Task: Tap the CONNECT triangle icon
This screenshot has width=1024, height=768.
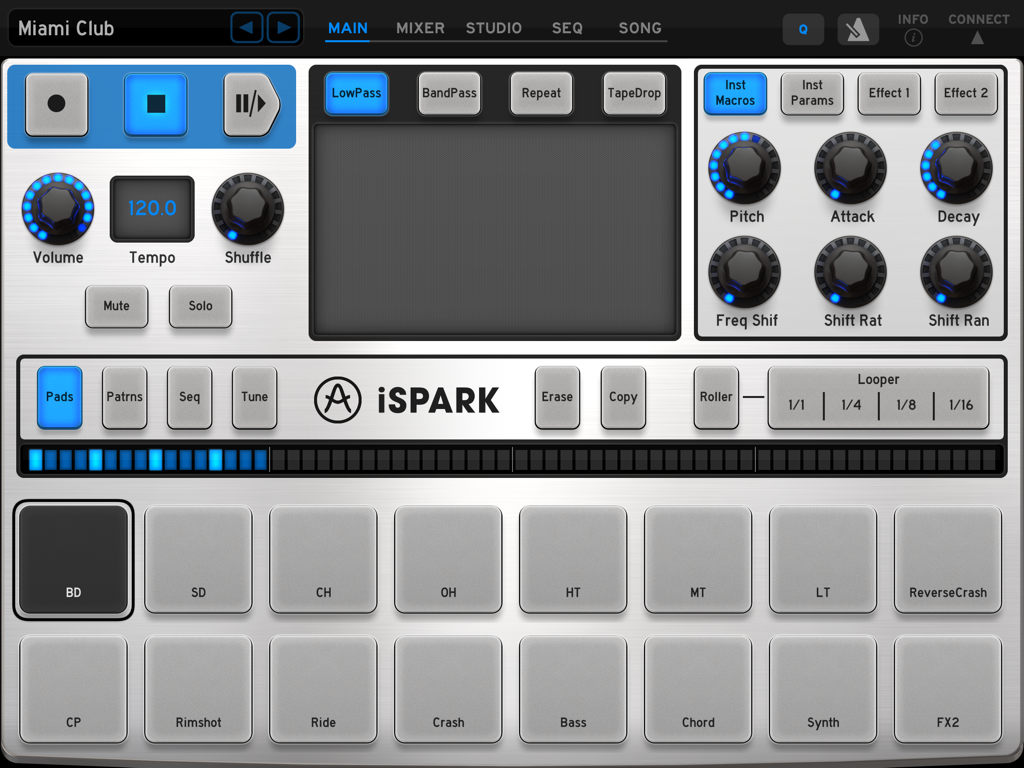Action: click(978, 37)
